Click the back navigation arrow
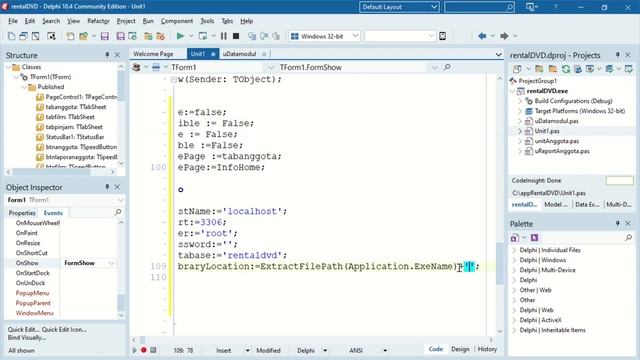Screen dimensions: 640x360 [482, 36]
